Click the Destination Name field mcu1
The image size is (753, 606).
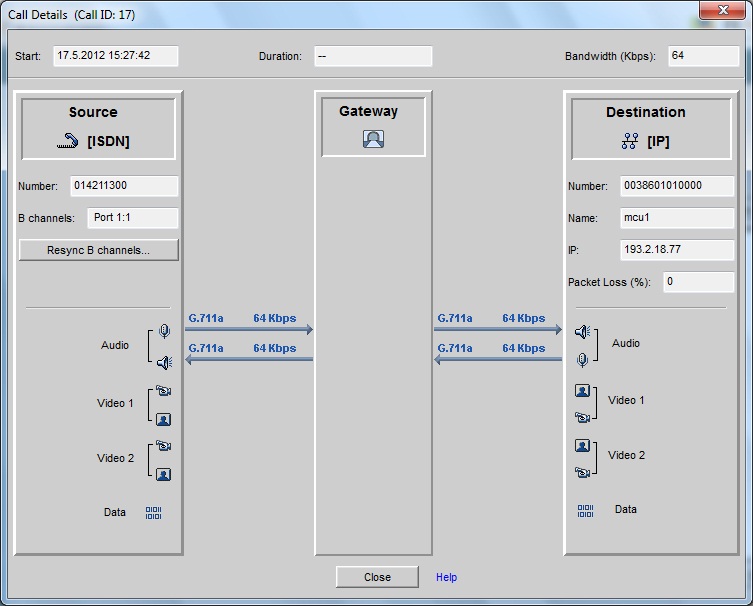tap(677, 218)
